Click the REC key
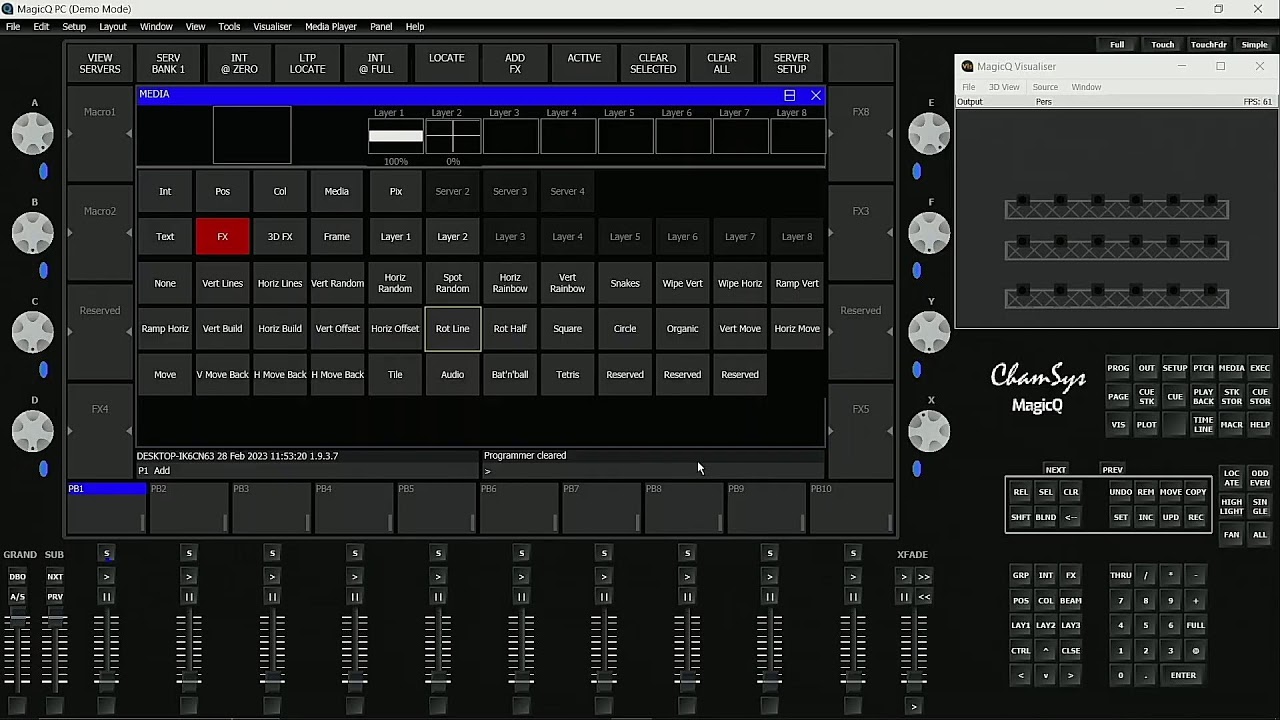1280x720 pixels. click(1196, 517)
